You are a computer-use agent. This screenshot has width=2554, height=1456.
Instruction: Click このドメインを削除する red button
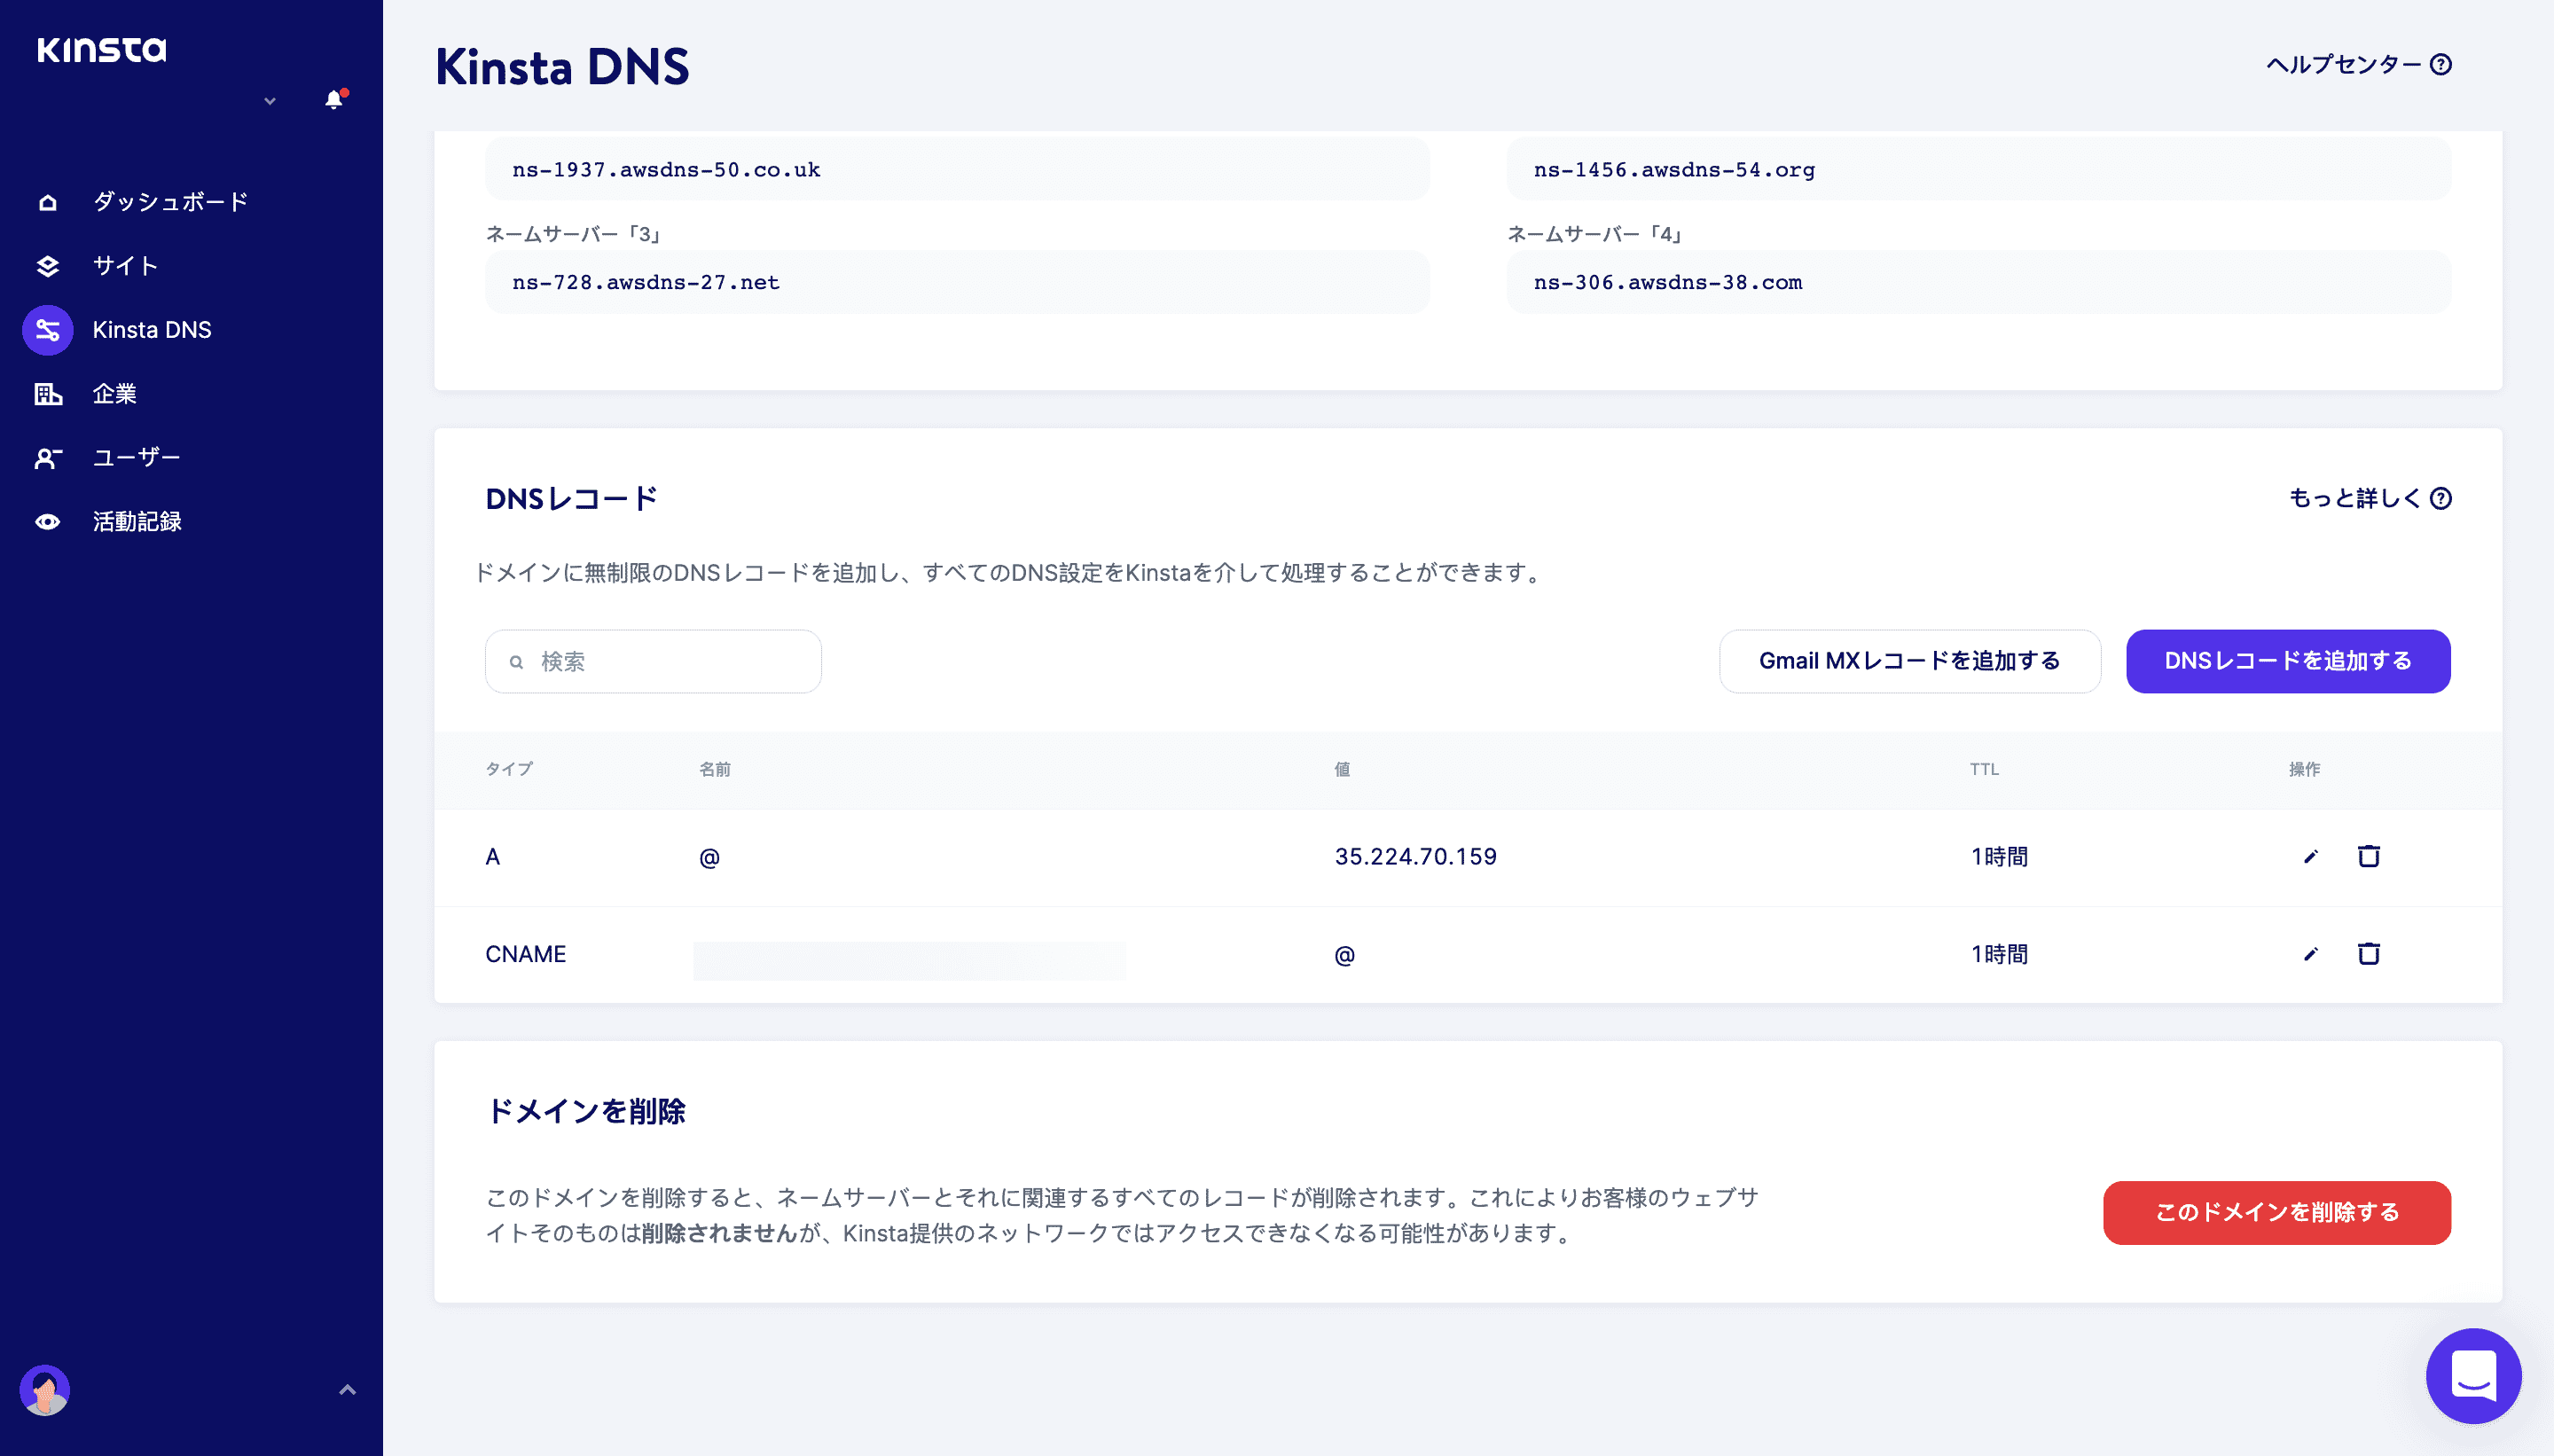(x=2276, y=1213)
